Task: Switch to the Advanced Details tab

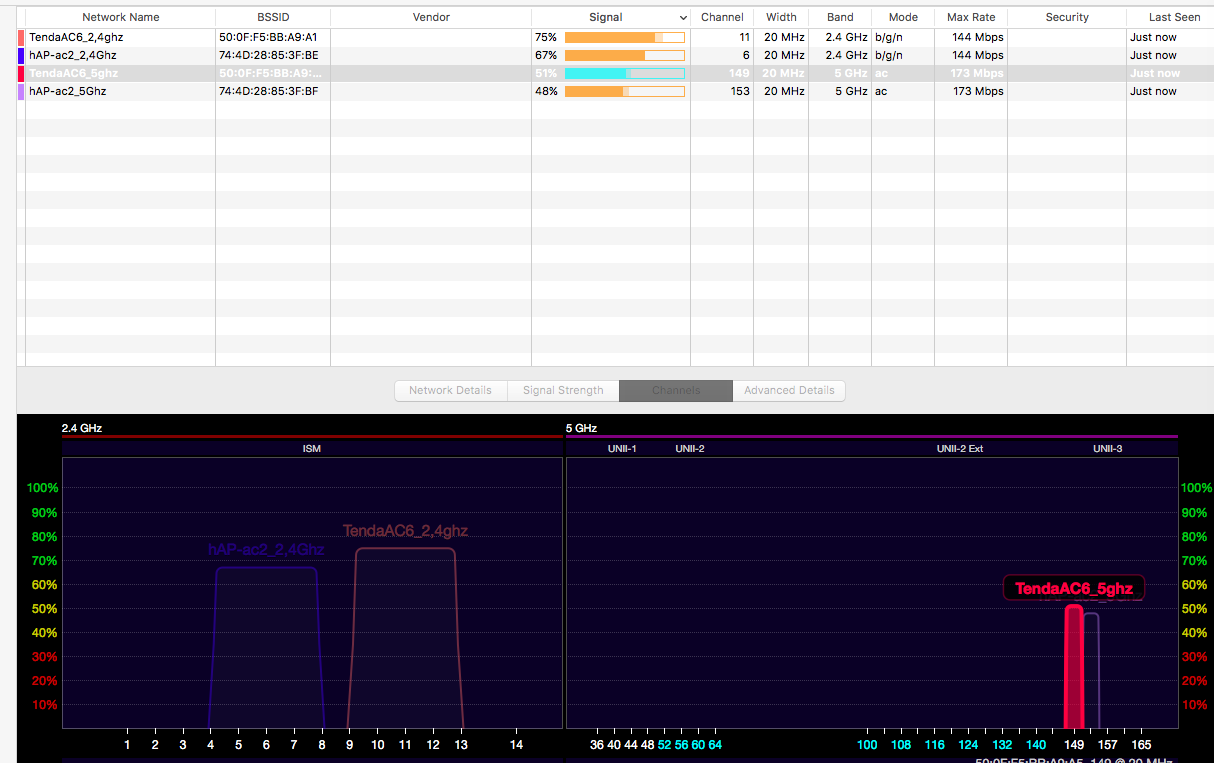Action: pyautogui.click(x=789, y=390)
